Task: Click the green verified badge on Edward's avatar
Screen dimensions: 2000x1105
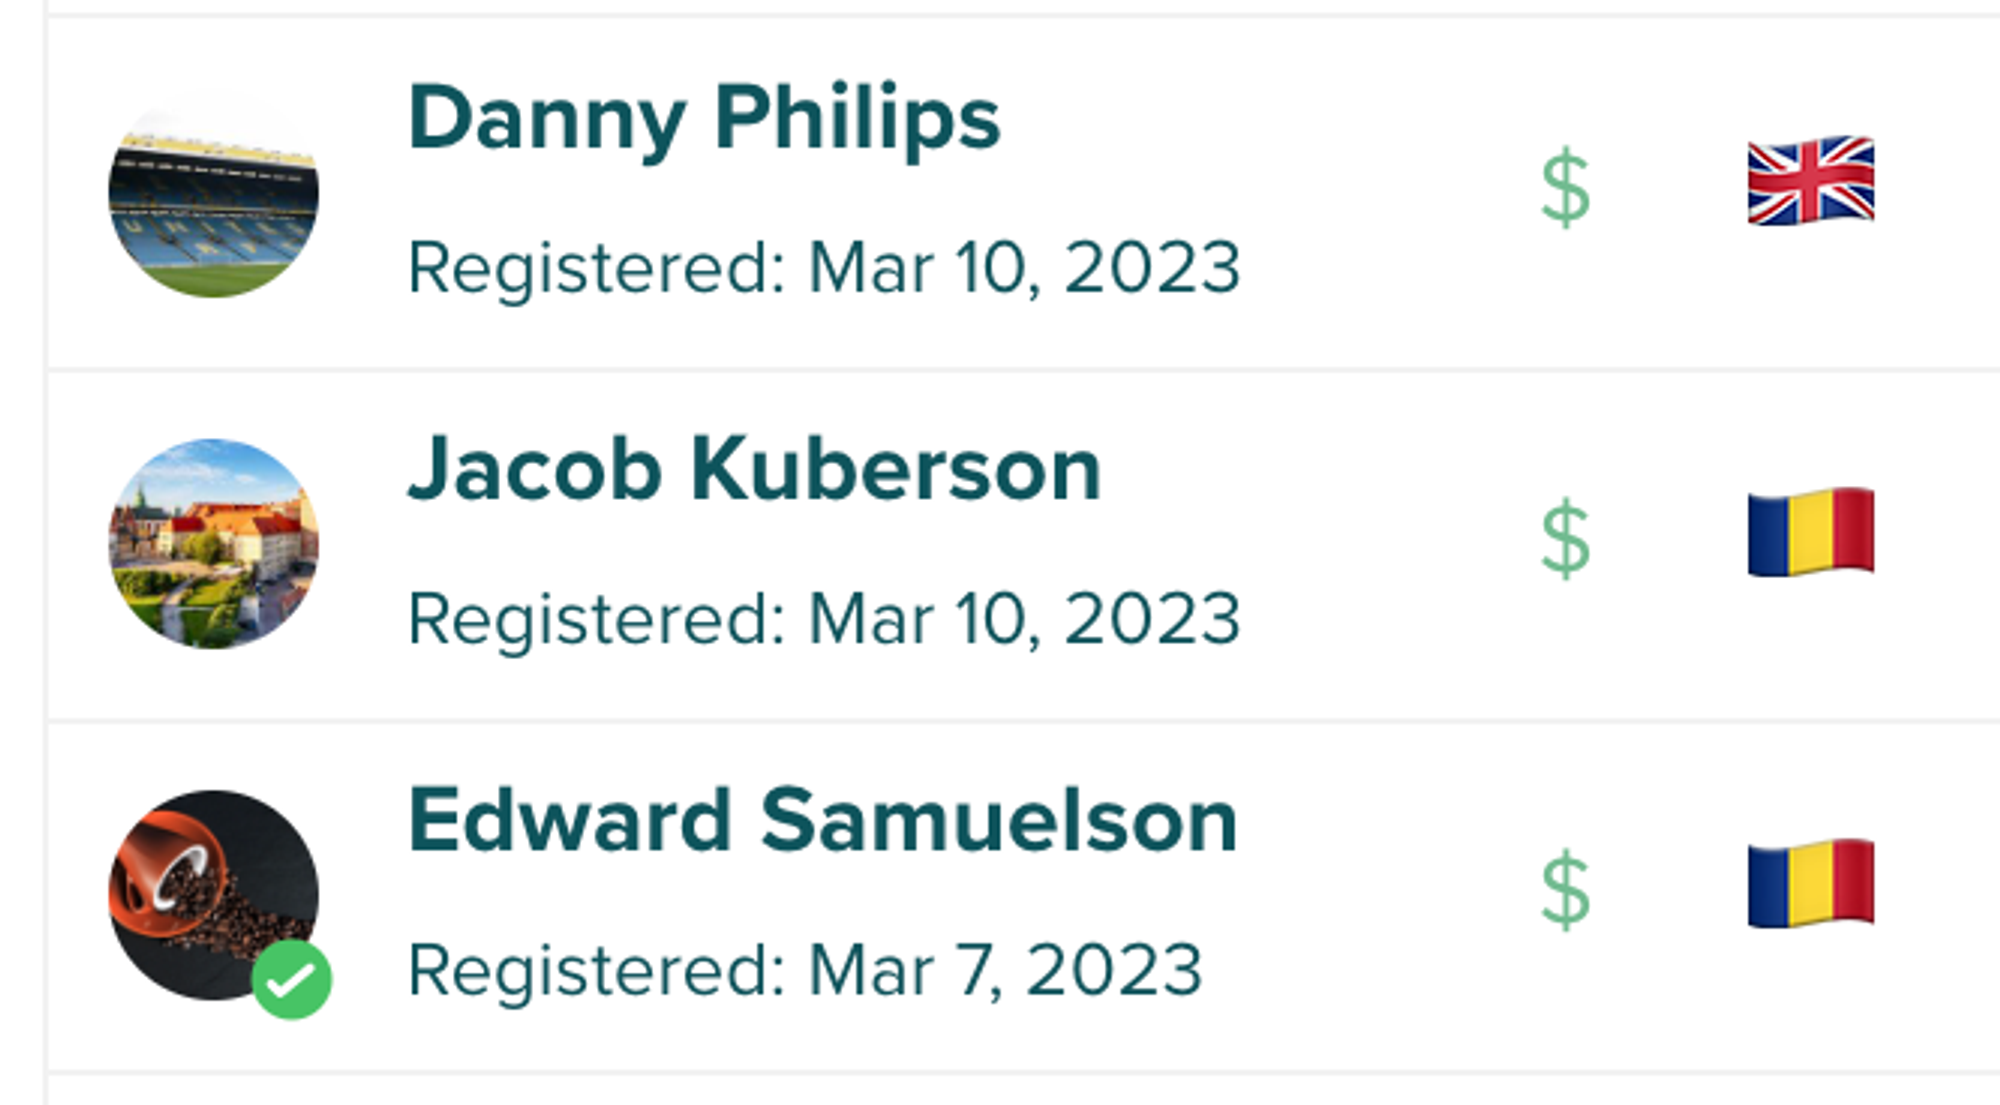Action: tap(291, 980)
